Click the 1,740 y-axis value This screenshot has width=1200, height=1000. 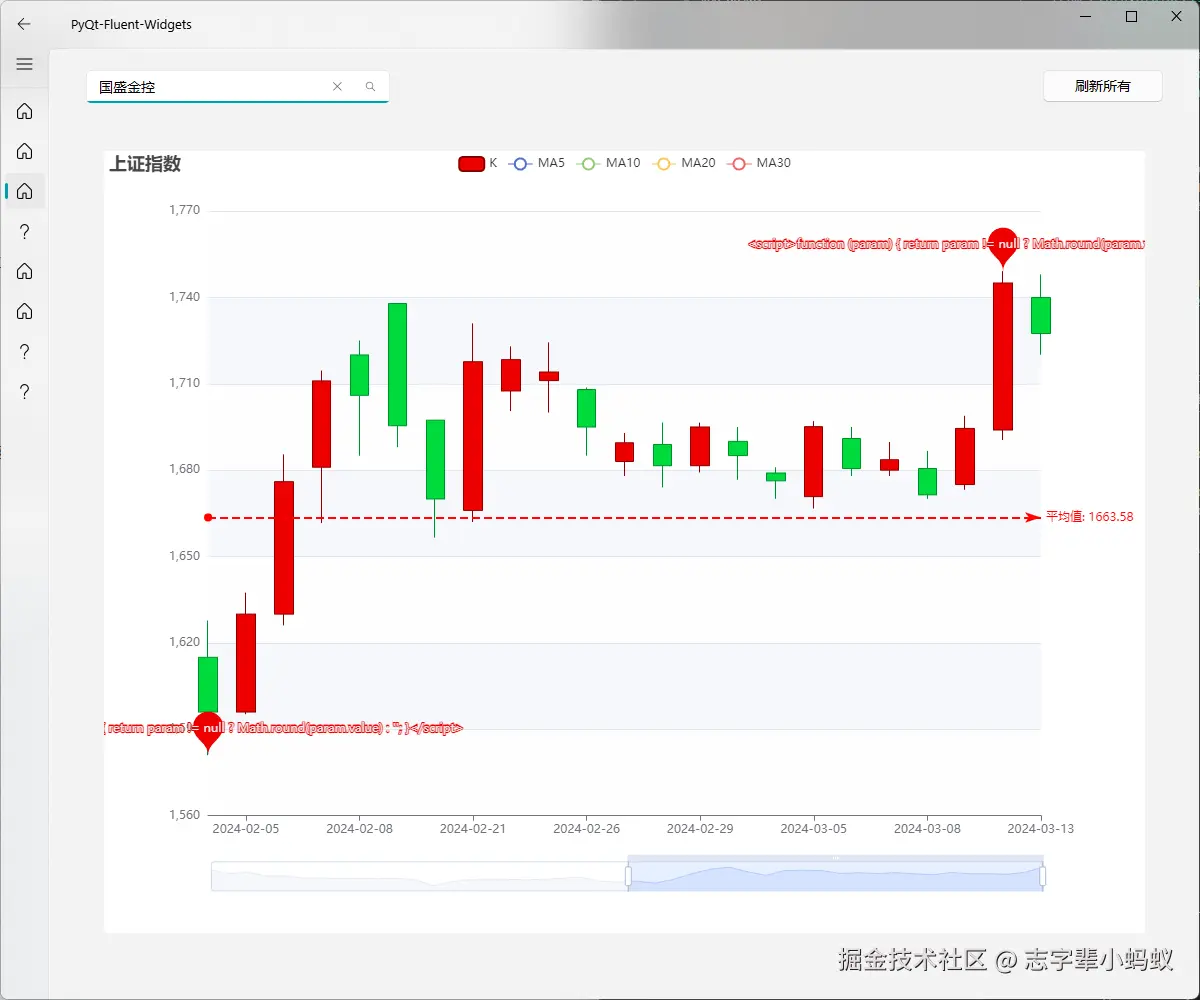pyautogui.click(x=183, y=297)
